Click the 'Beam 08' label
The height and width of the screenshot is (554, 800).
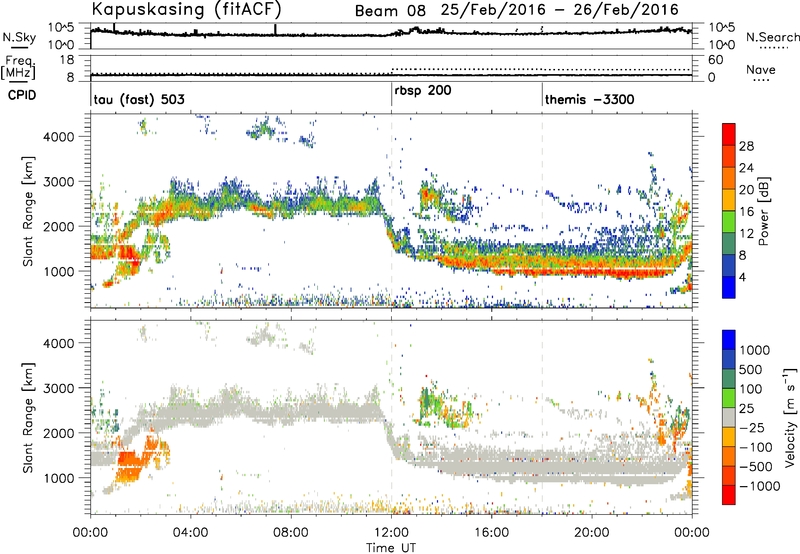(390, 10)
